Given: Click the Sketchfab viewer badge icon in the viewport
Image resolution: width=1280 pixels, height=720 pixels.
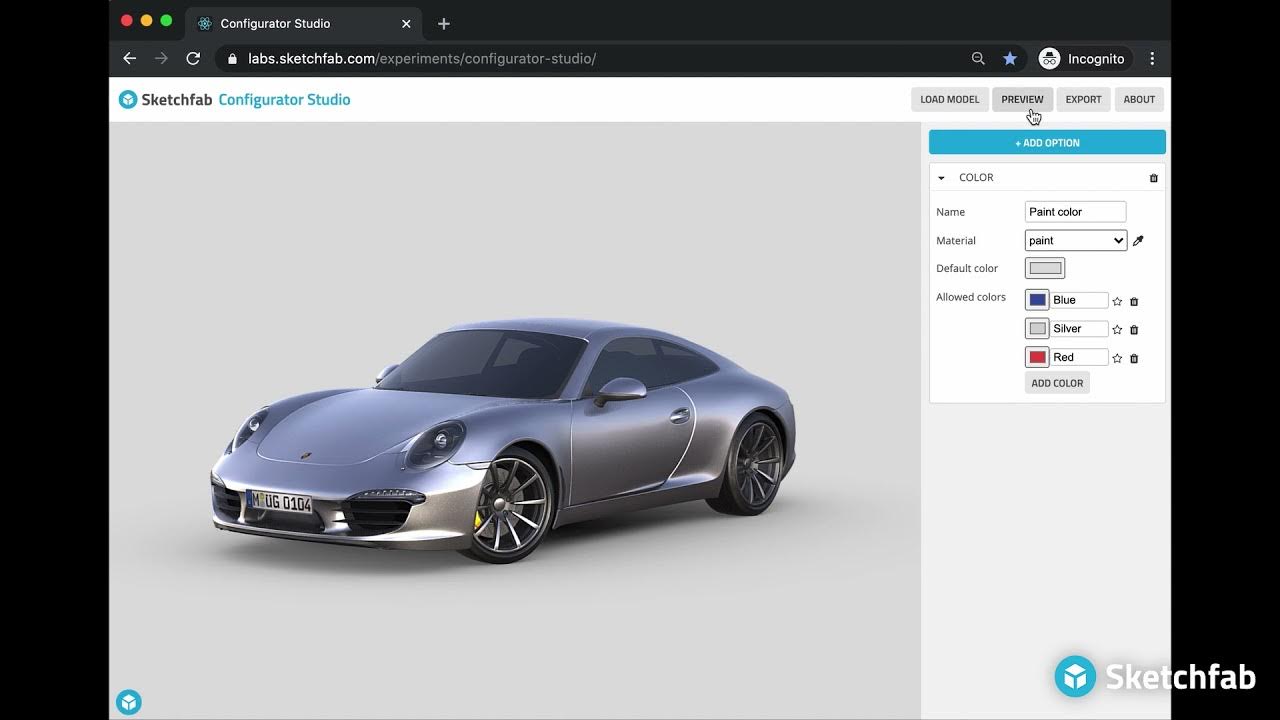Looking at the screenshot, I should point(128,702).
